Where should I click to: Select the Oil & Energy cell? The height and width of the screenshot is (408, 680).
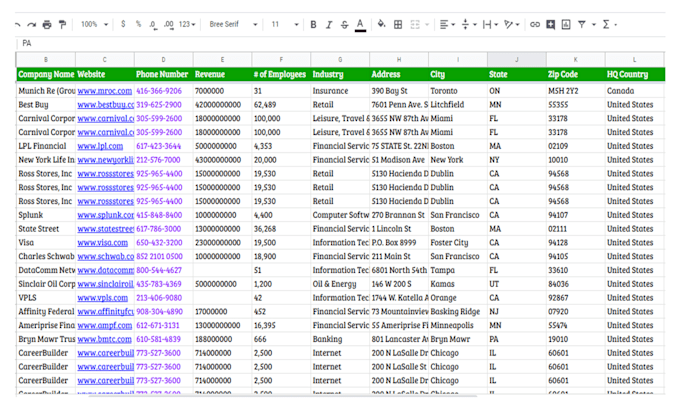click(340, 284)
